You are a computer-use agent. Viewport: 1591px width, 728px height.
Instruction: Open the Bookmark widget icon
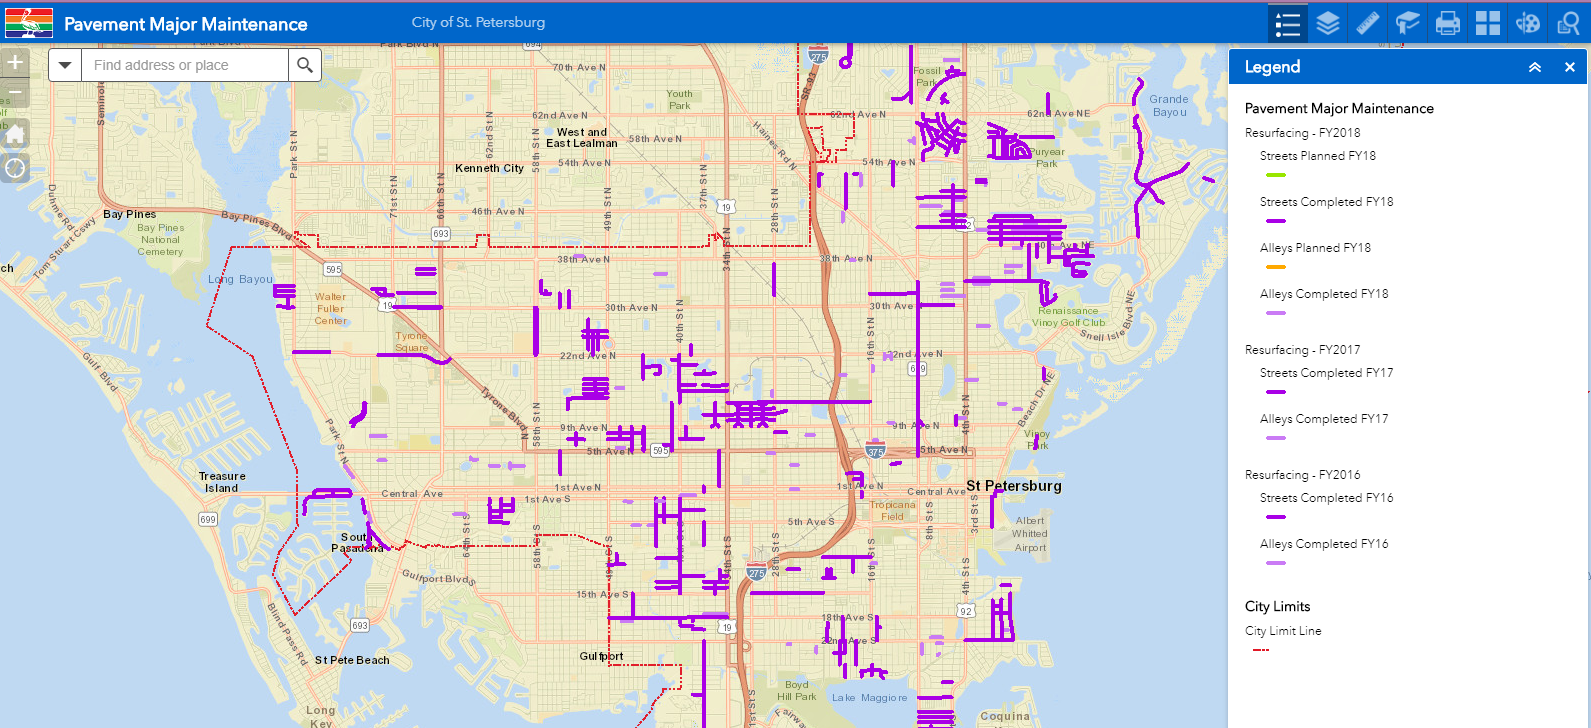[1408, 23]
